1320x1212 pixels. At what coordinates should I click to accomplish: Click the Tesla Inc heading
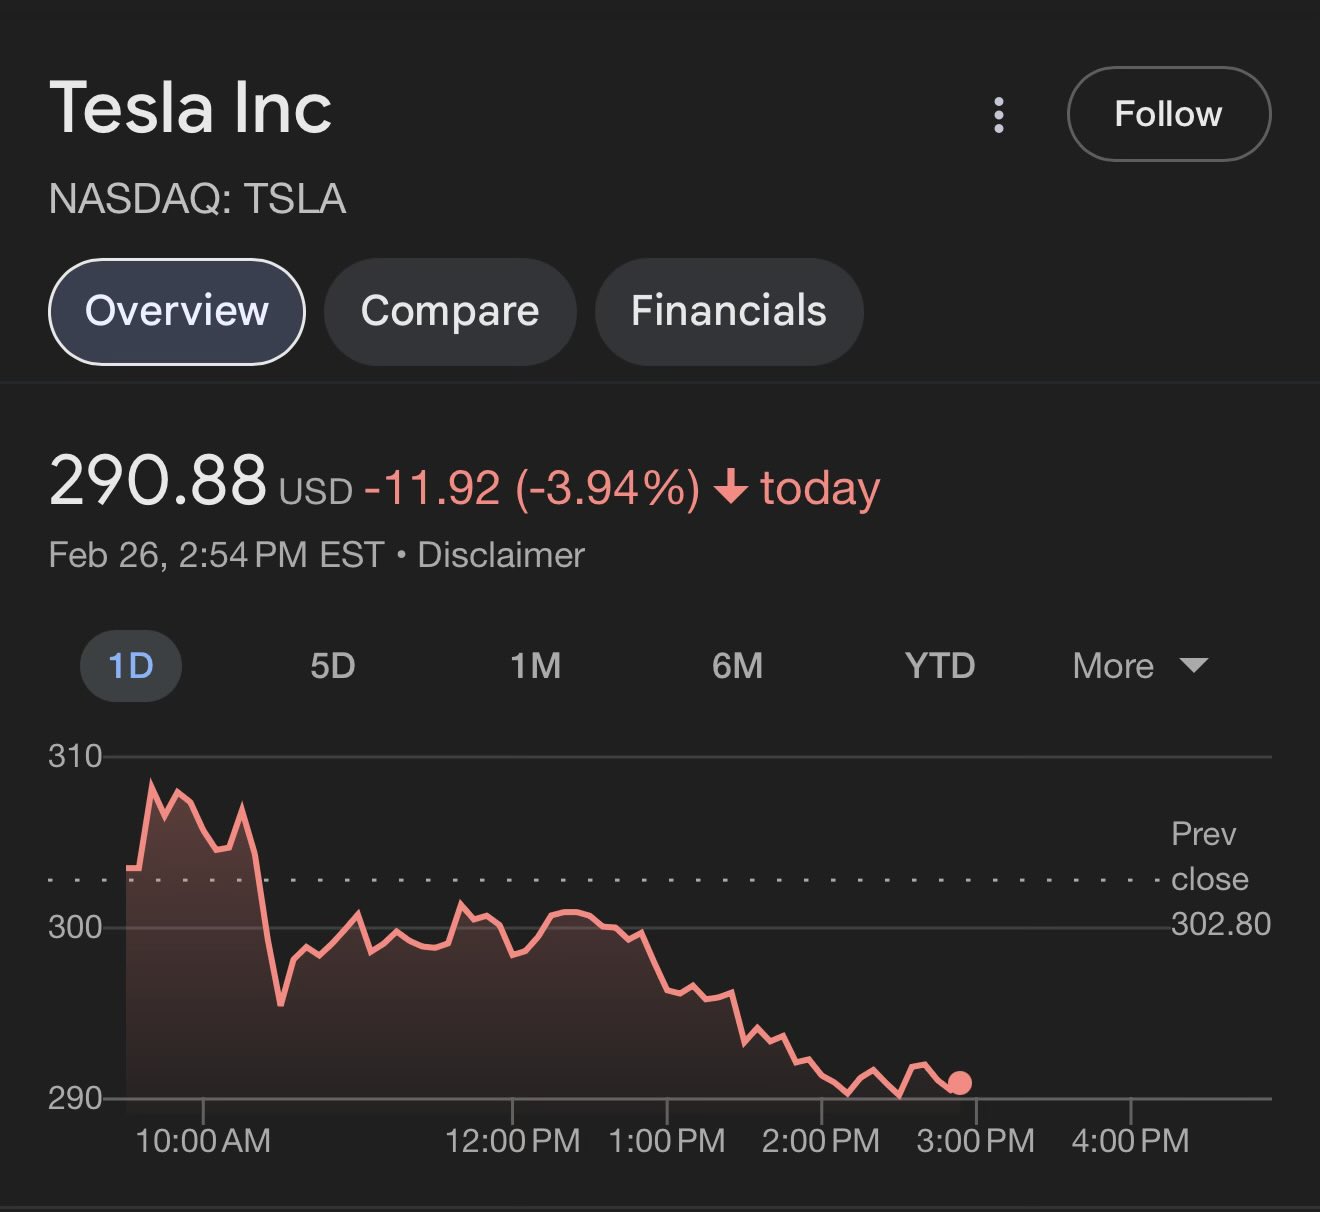coord(190,108)
